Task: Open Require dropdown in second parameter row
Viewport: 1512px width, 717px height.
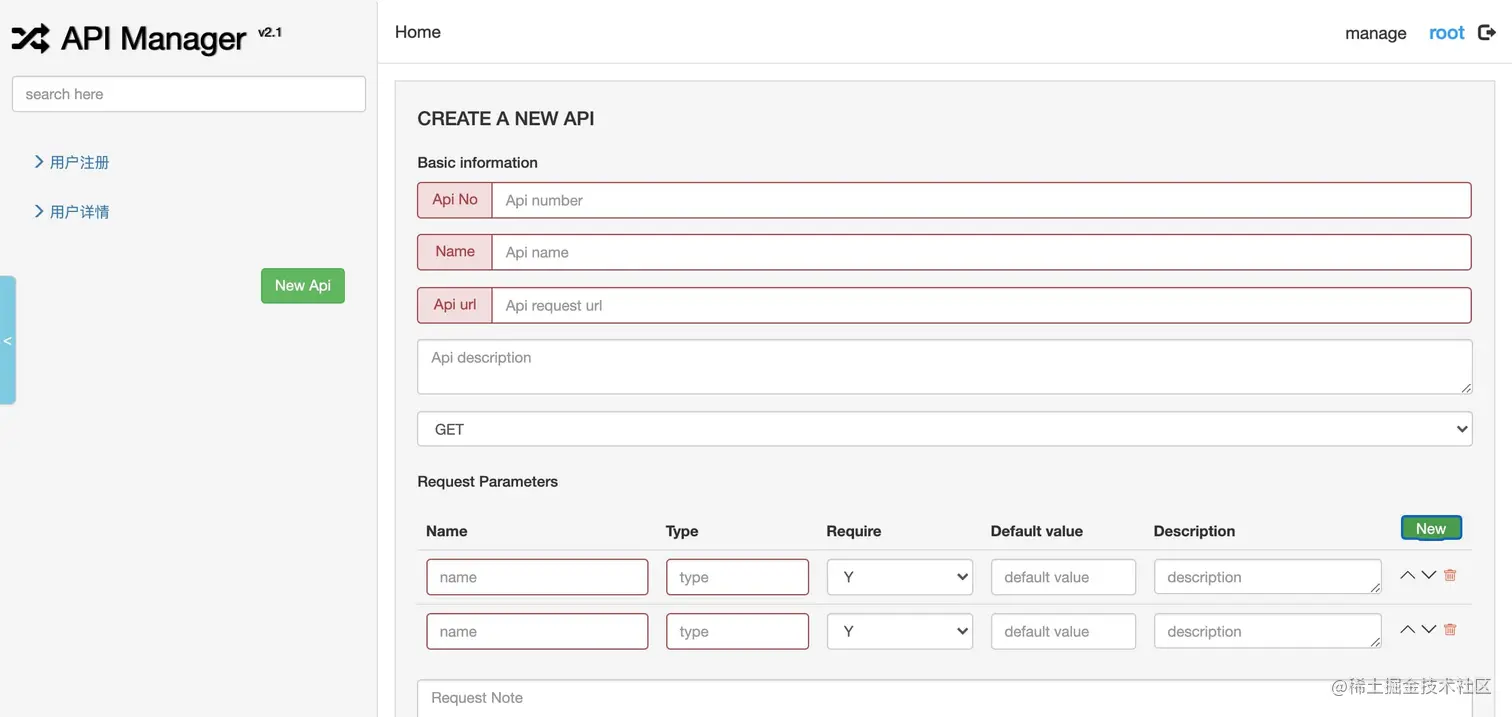Action: 899,631
